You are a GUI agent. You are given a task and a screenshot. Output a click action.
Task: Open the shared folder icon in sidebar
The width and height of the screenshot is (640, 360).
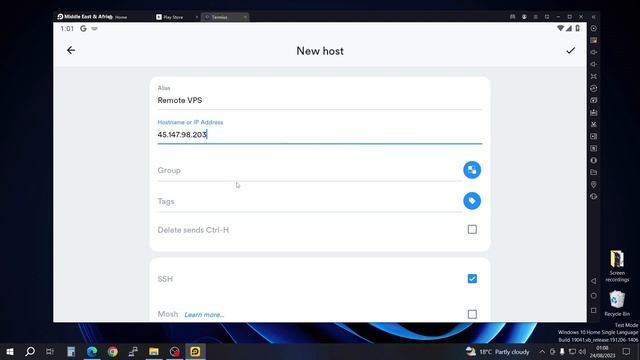[x=594, y=172]
